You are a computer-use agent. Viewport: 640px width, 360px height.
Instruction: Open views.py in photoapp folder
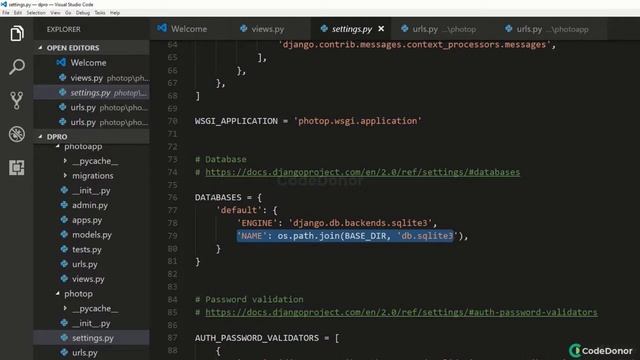point(91,279)
